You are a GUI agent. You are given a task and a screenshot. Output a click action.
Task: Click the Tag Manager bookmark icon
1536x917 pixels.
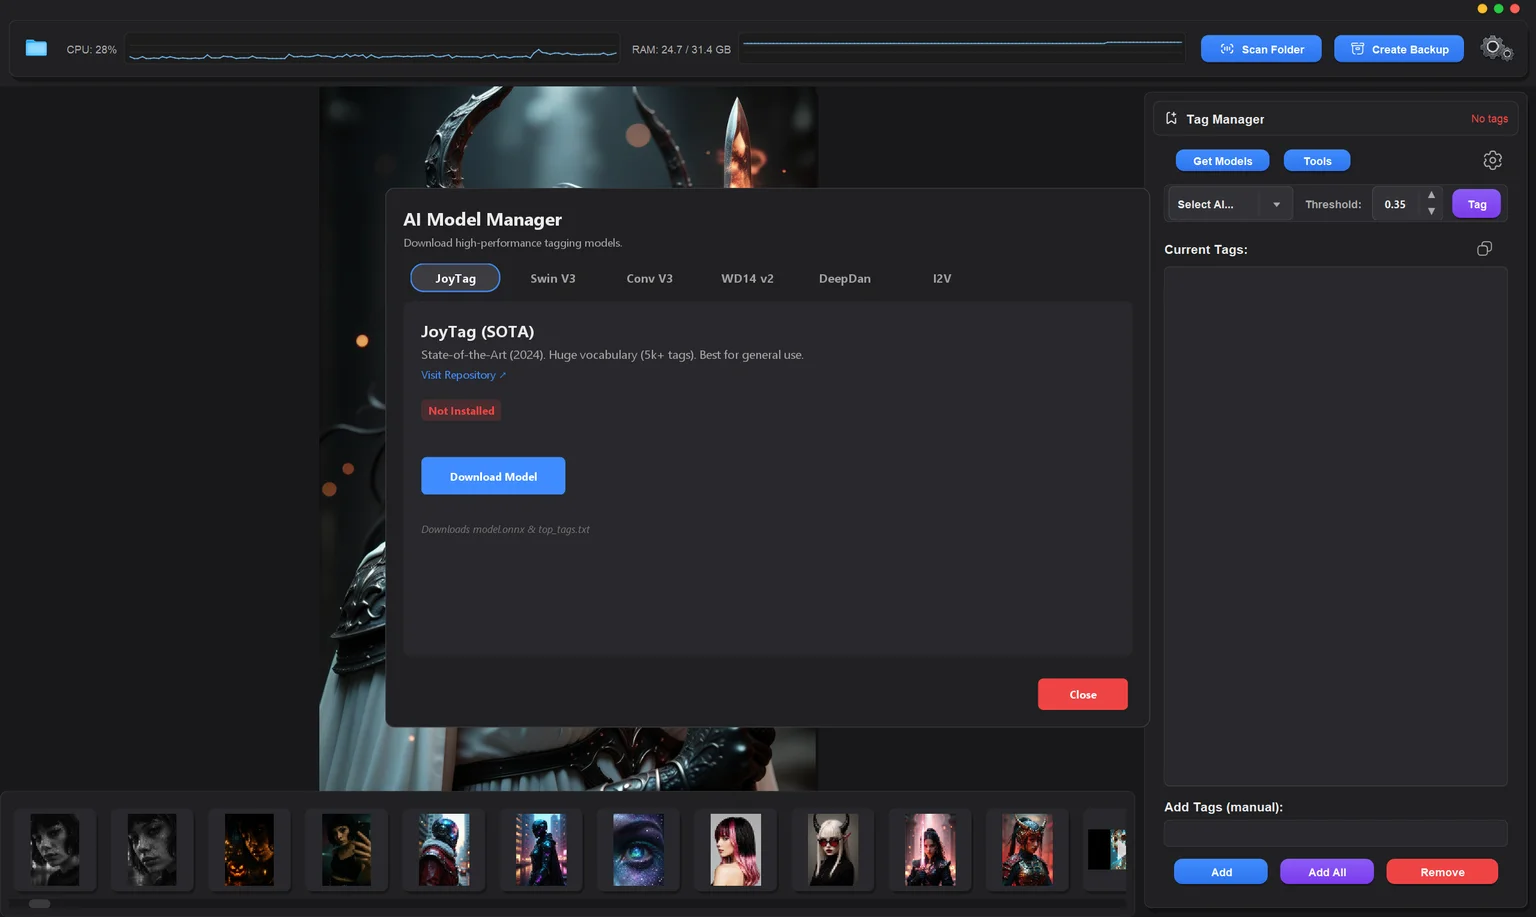click(1171, 118)
